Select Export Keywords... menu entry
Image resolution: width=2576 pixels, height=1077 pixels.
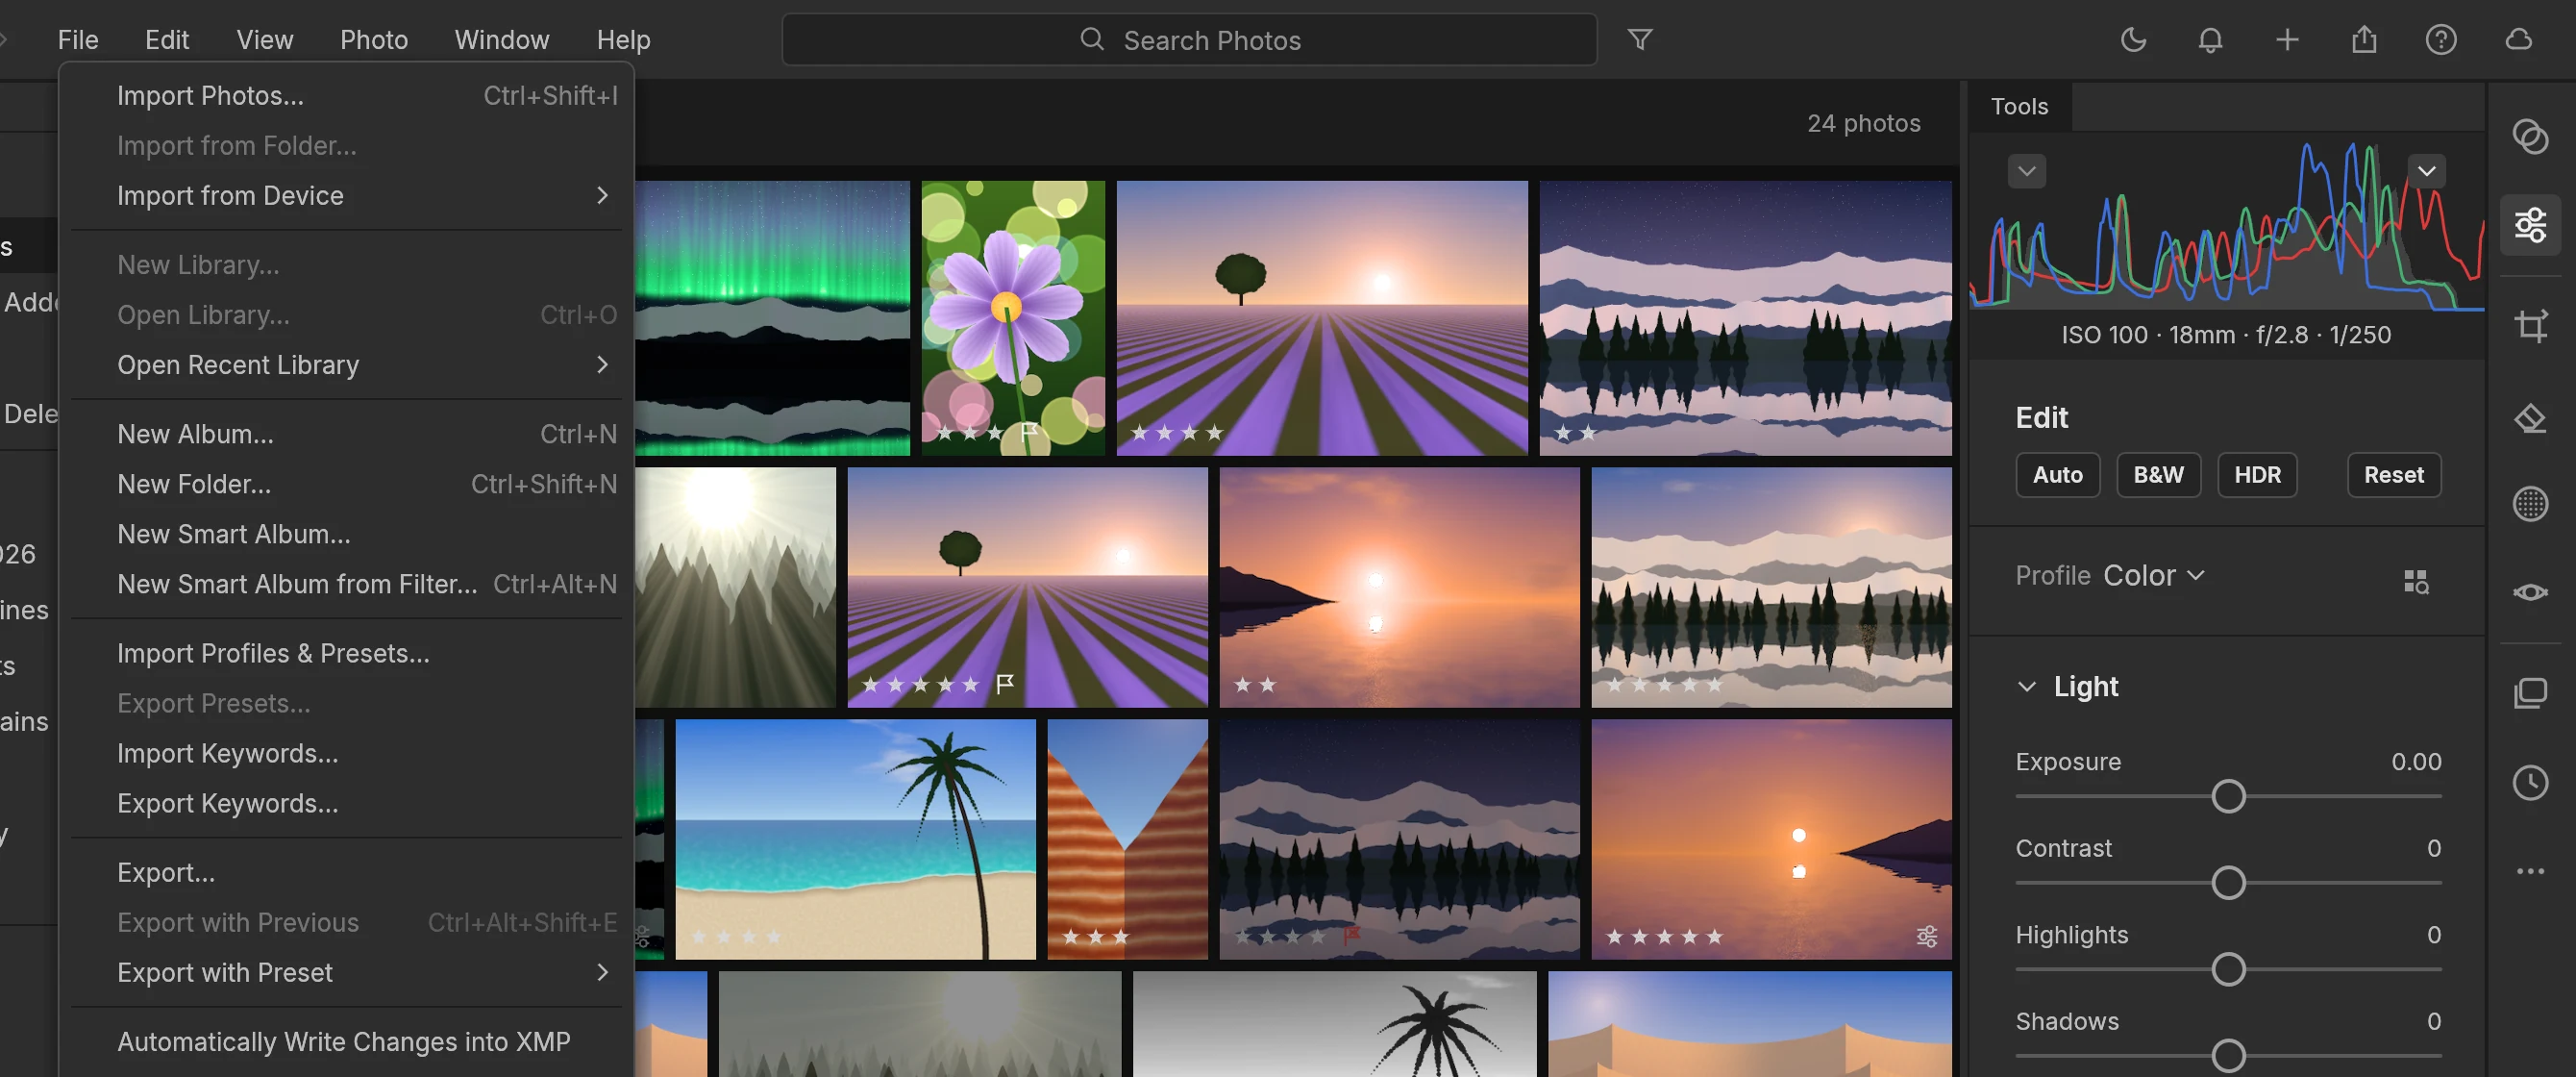(346, 804)
